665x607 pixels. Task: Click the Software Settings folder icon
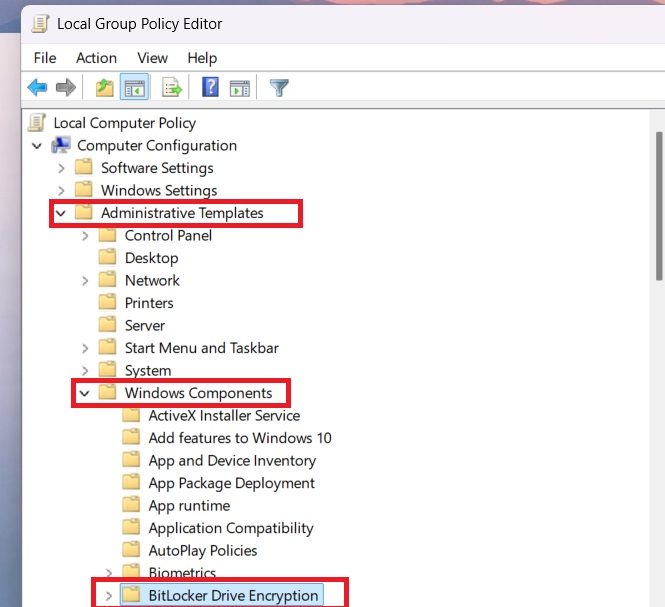(x=84, y=167)
